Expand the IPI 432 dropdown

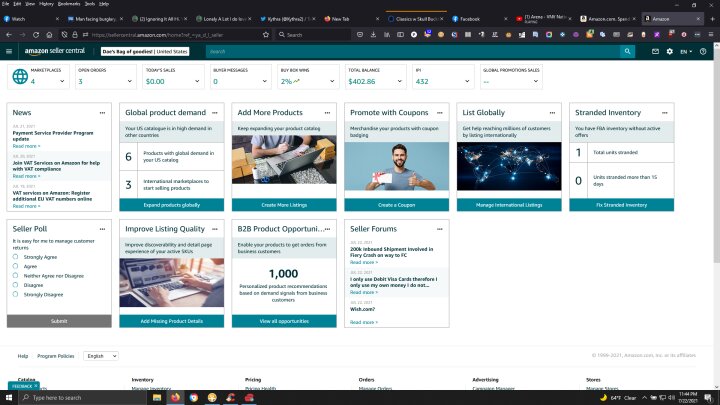tap(467, 81)
